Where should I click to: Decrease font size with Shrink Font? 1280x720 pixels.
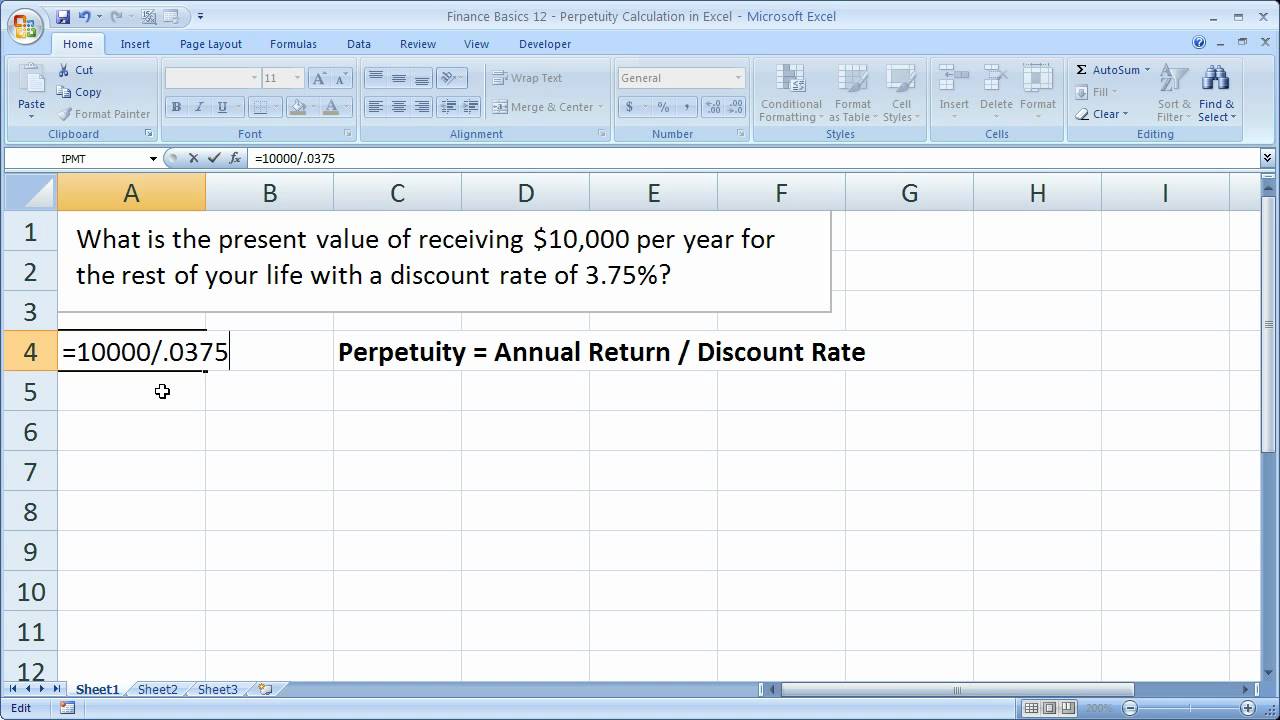[x=341, y=78]
